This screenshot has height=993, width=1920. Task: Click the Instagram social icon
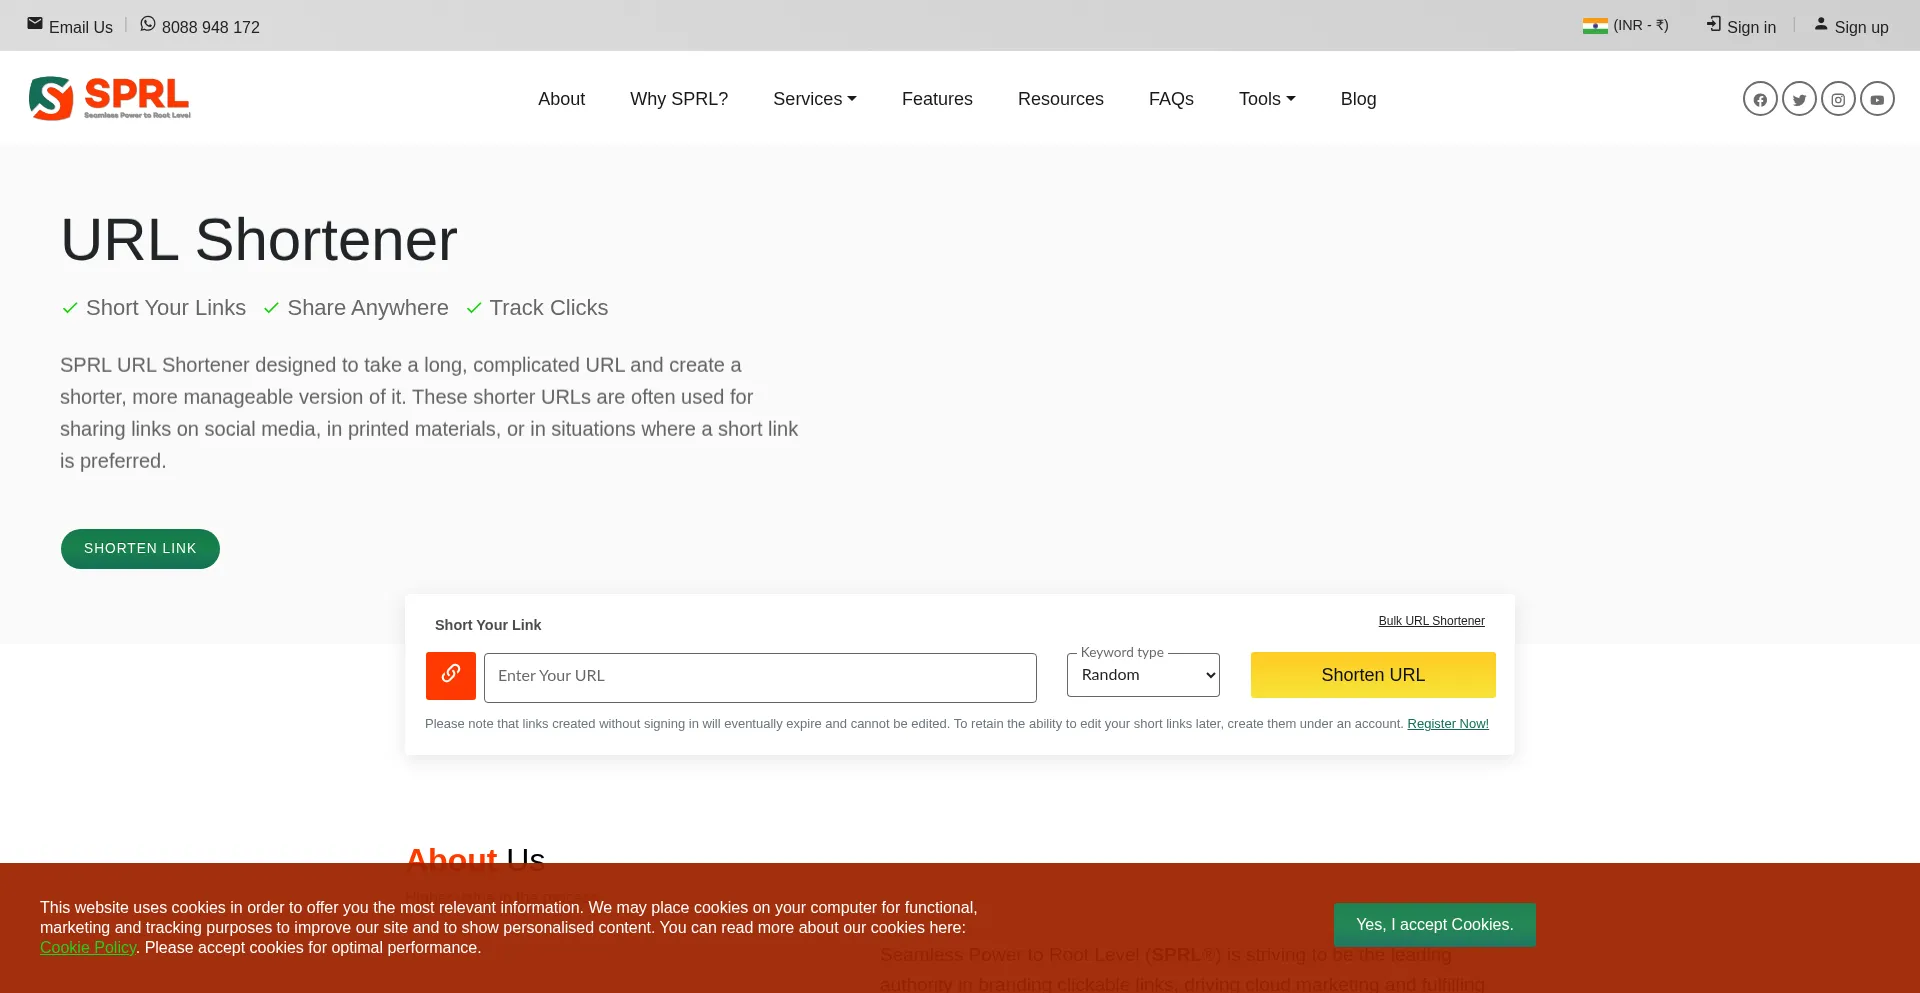[1838, 99]
